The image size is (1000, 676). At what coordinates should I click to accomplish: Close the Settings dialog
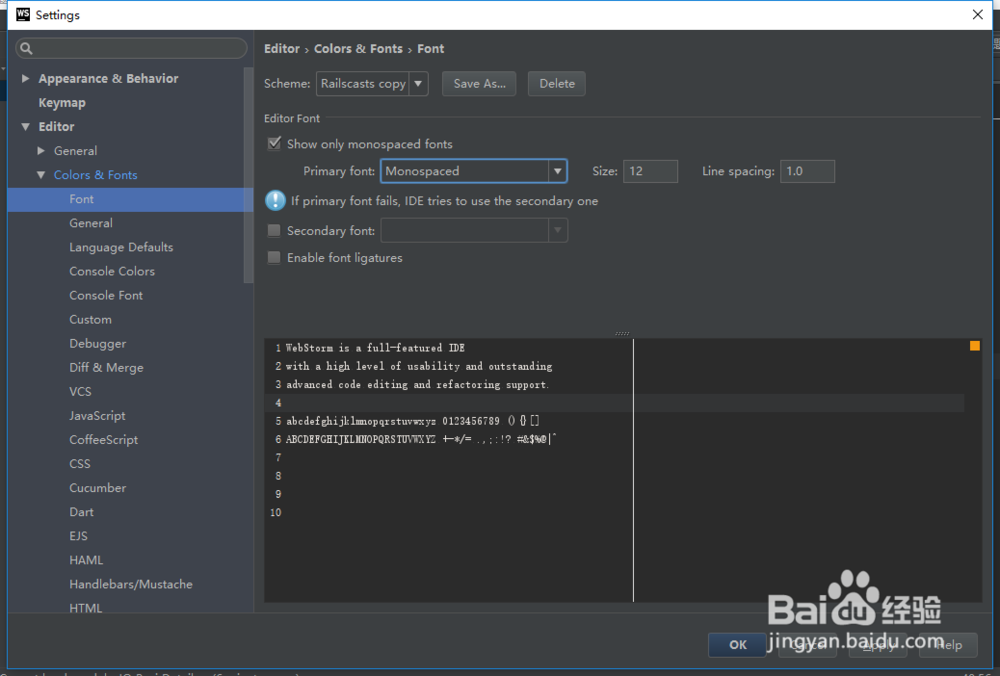(x=978, y=14)
